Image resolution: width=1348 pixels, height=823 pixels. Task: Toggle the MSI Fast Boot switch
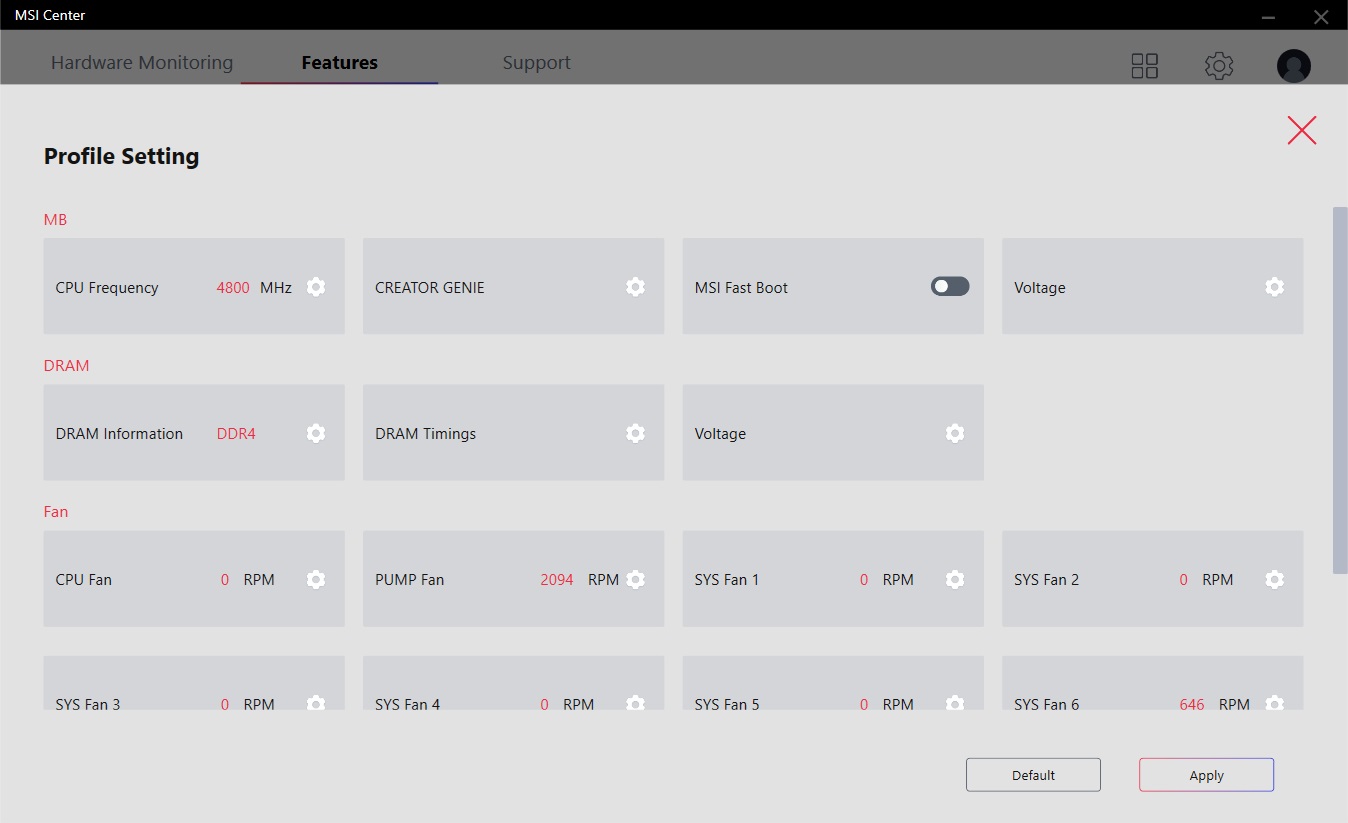pos(950,287)
